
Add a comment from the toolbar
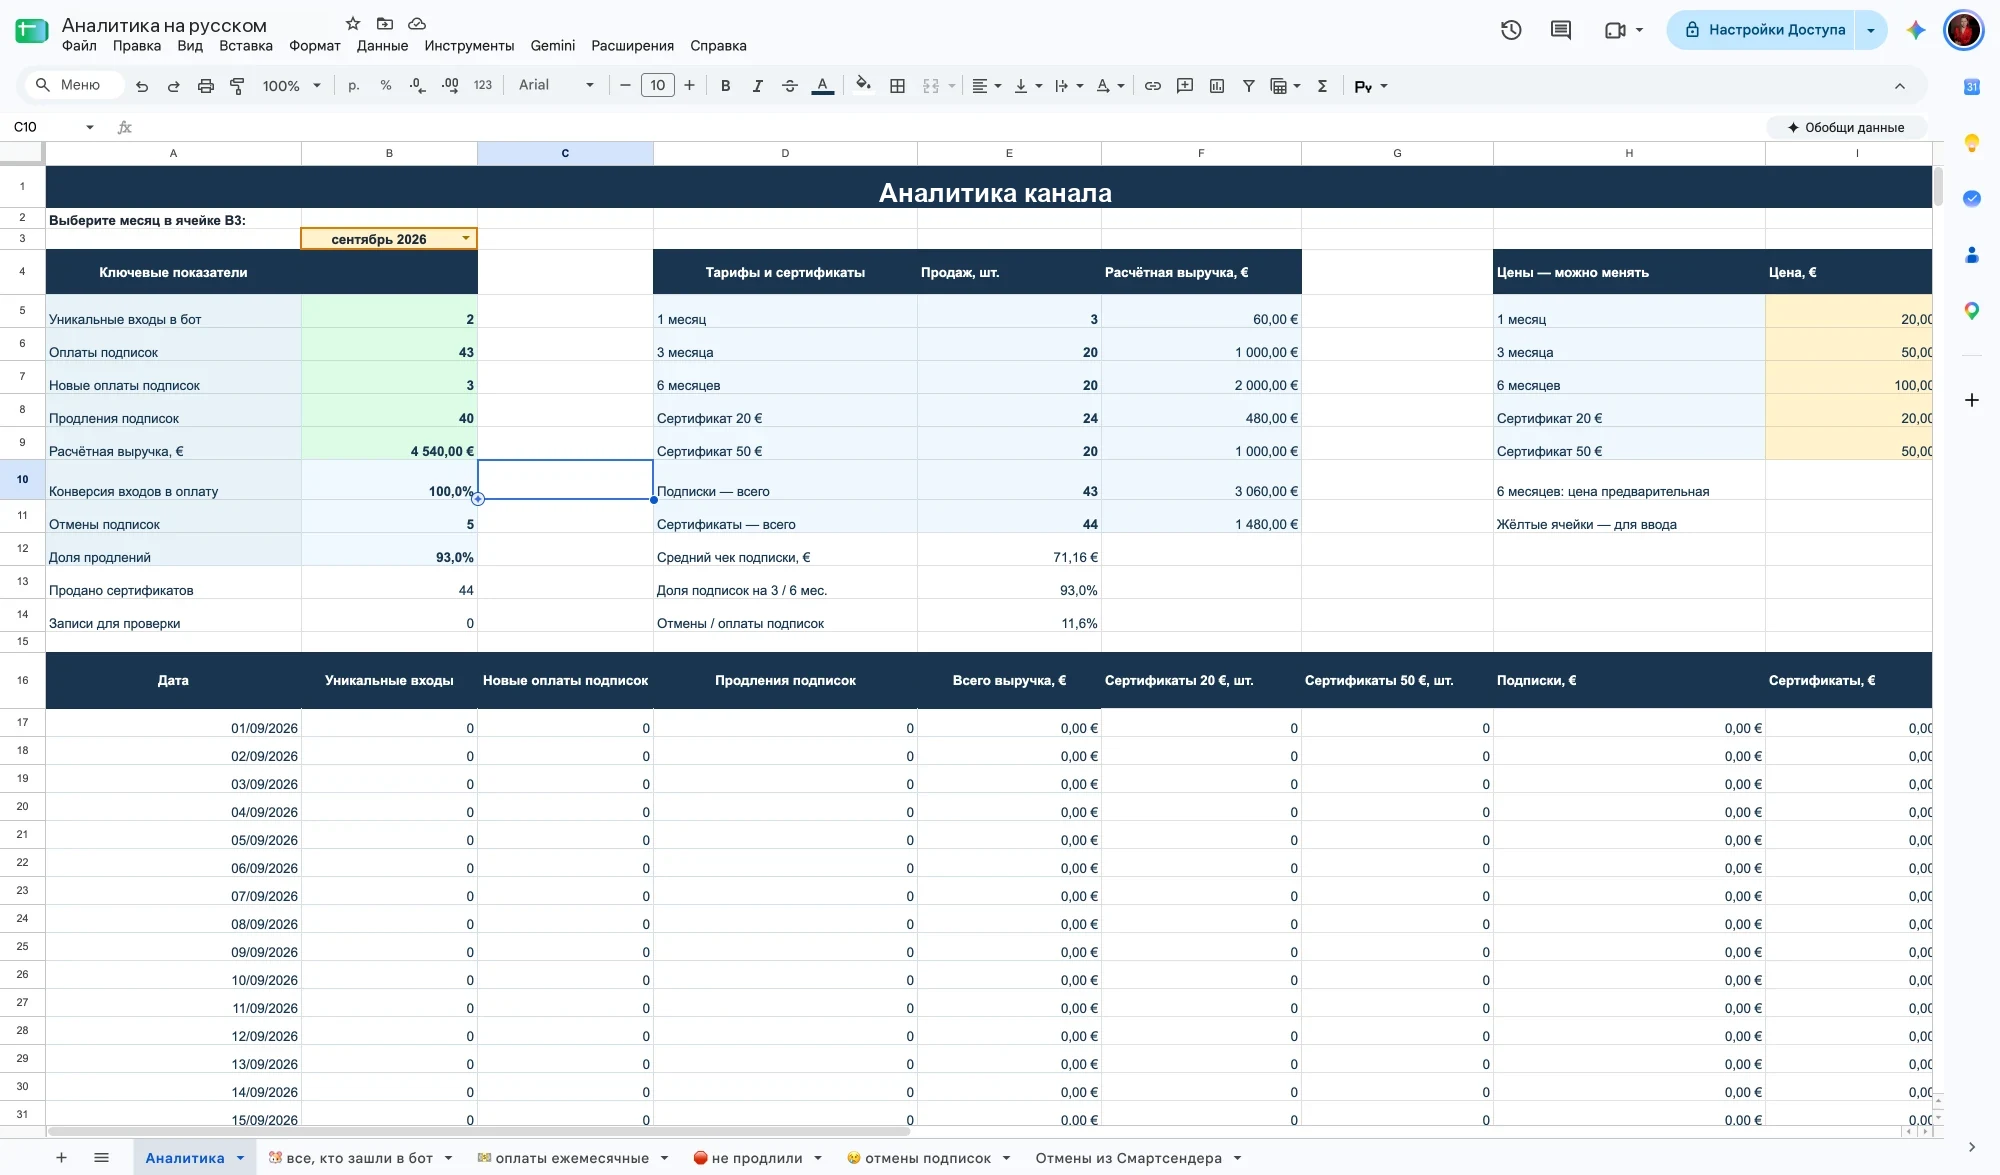coord(1185,86)
